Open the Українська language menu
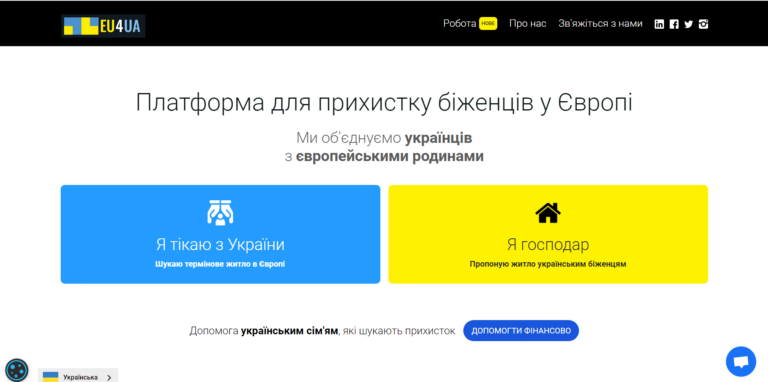This screenshot has height=382, width=768. [x=78, y=376]
